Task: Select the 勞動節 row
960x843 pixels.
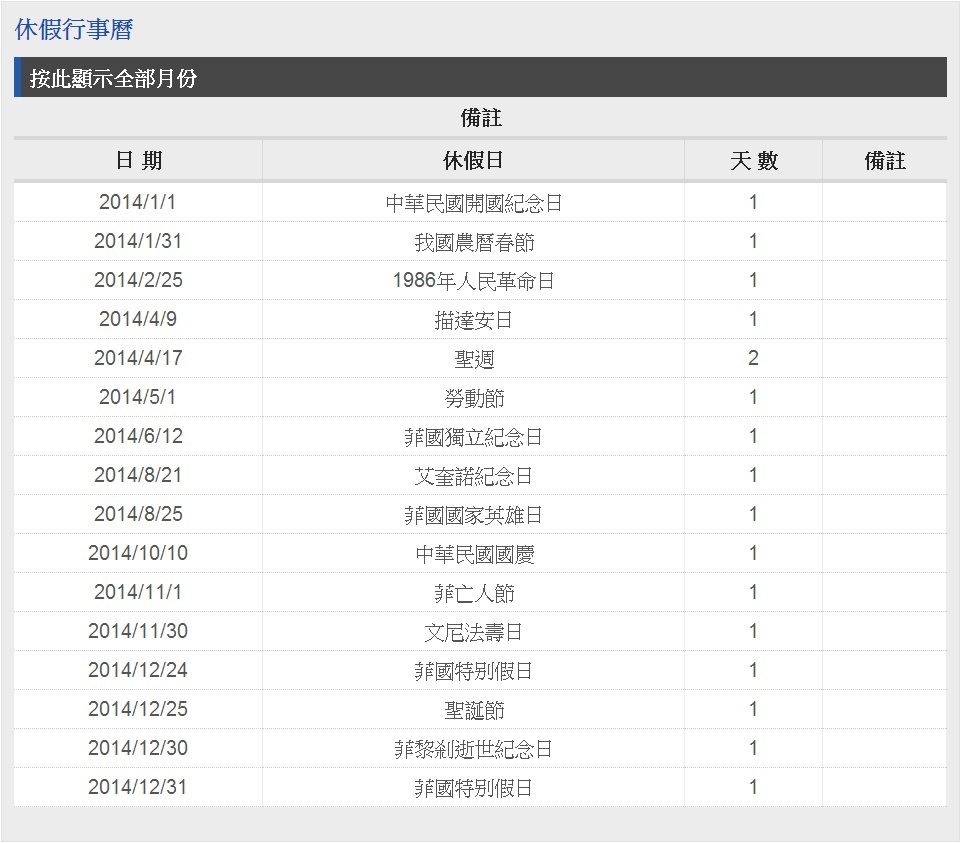Action: pyautogui.click(x=472, y=396)
